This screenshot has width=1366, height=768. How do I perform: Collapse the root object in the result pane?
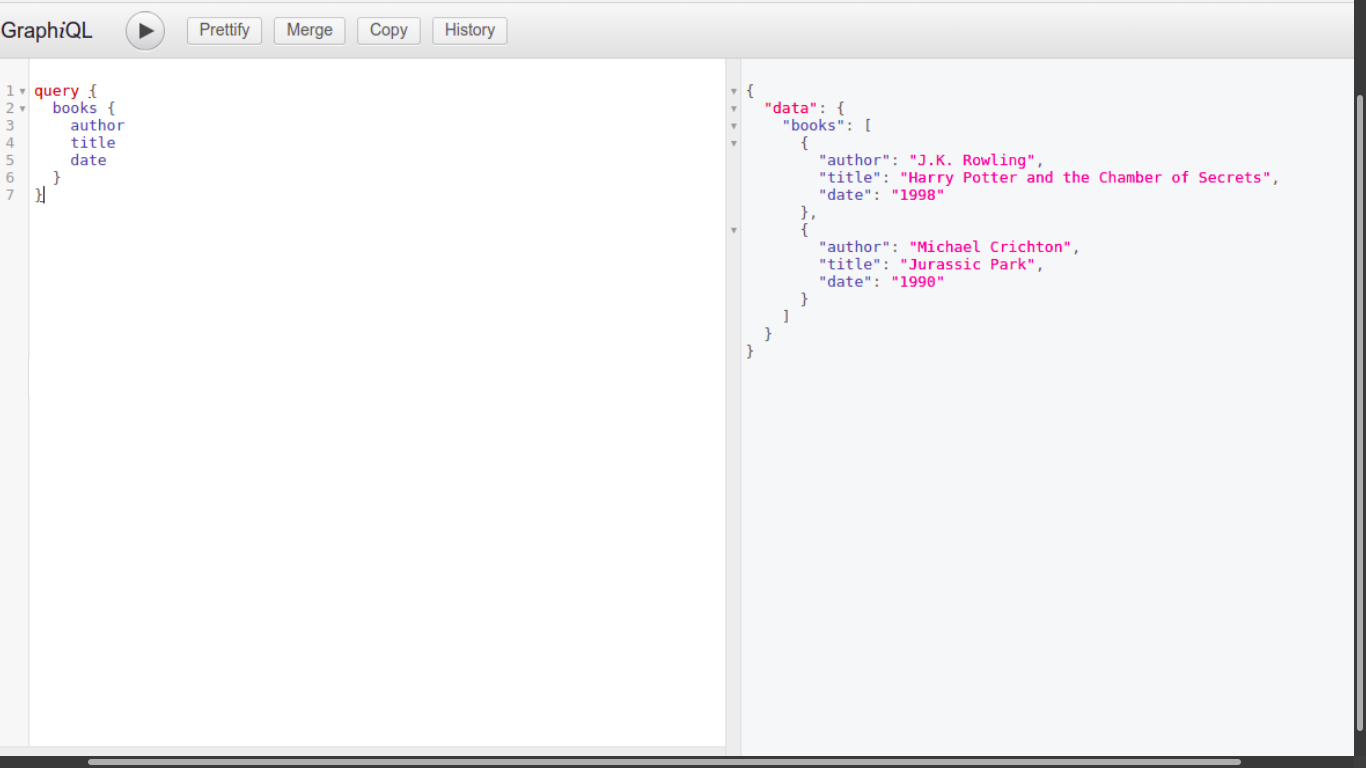point(733,91)
